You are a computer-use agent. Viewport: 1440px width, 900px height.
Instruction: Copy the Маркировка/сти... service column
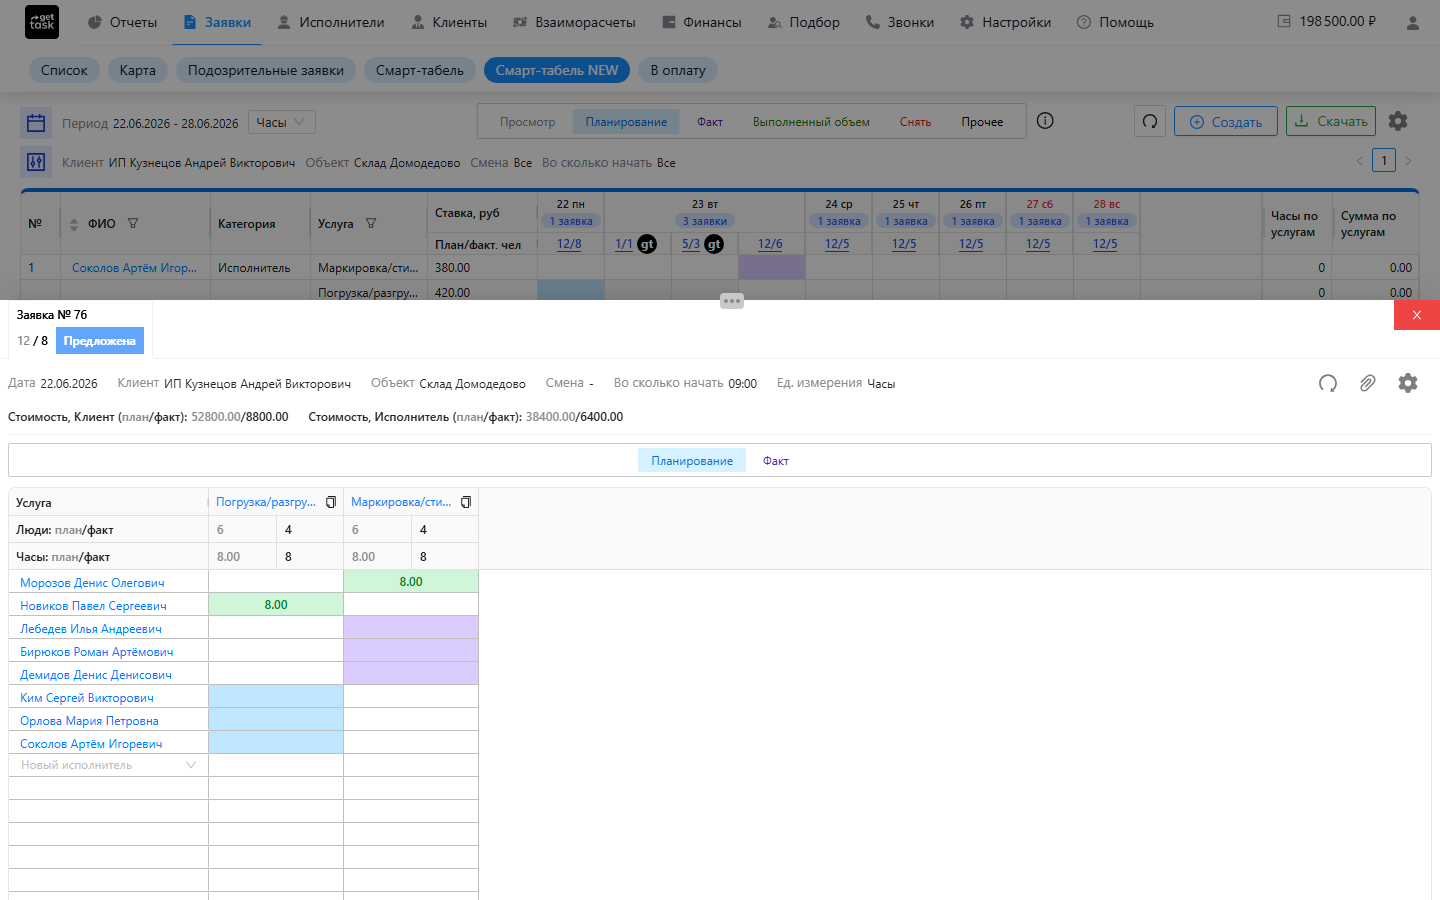click(466, 502)
